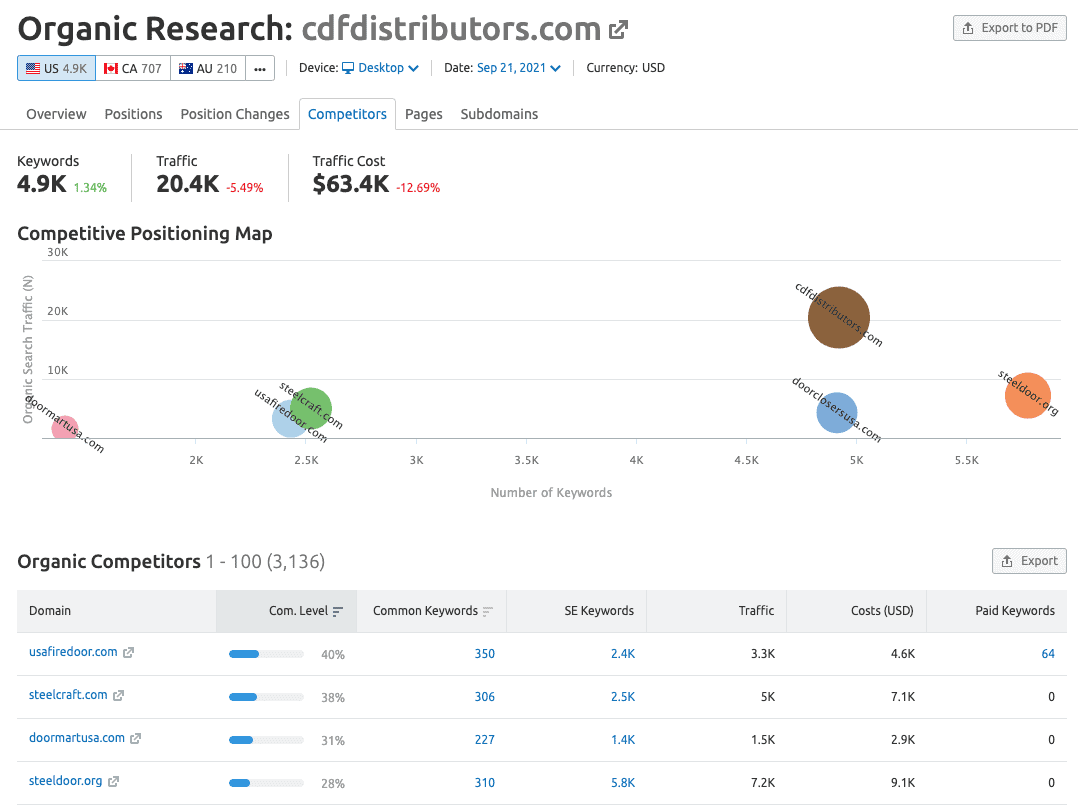Image resolution: width=1078 pixels, height=809 pixels.
Task: Select the CA 707 database button
Action: click(x=133, y=68)
